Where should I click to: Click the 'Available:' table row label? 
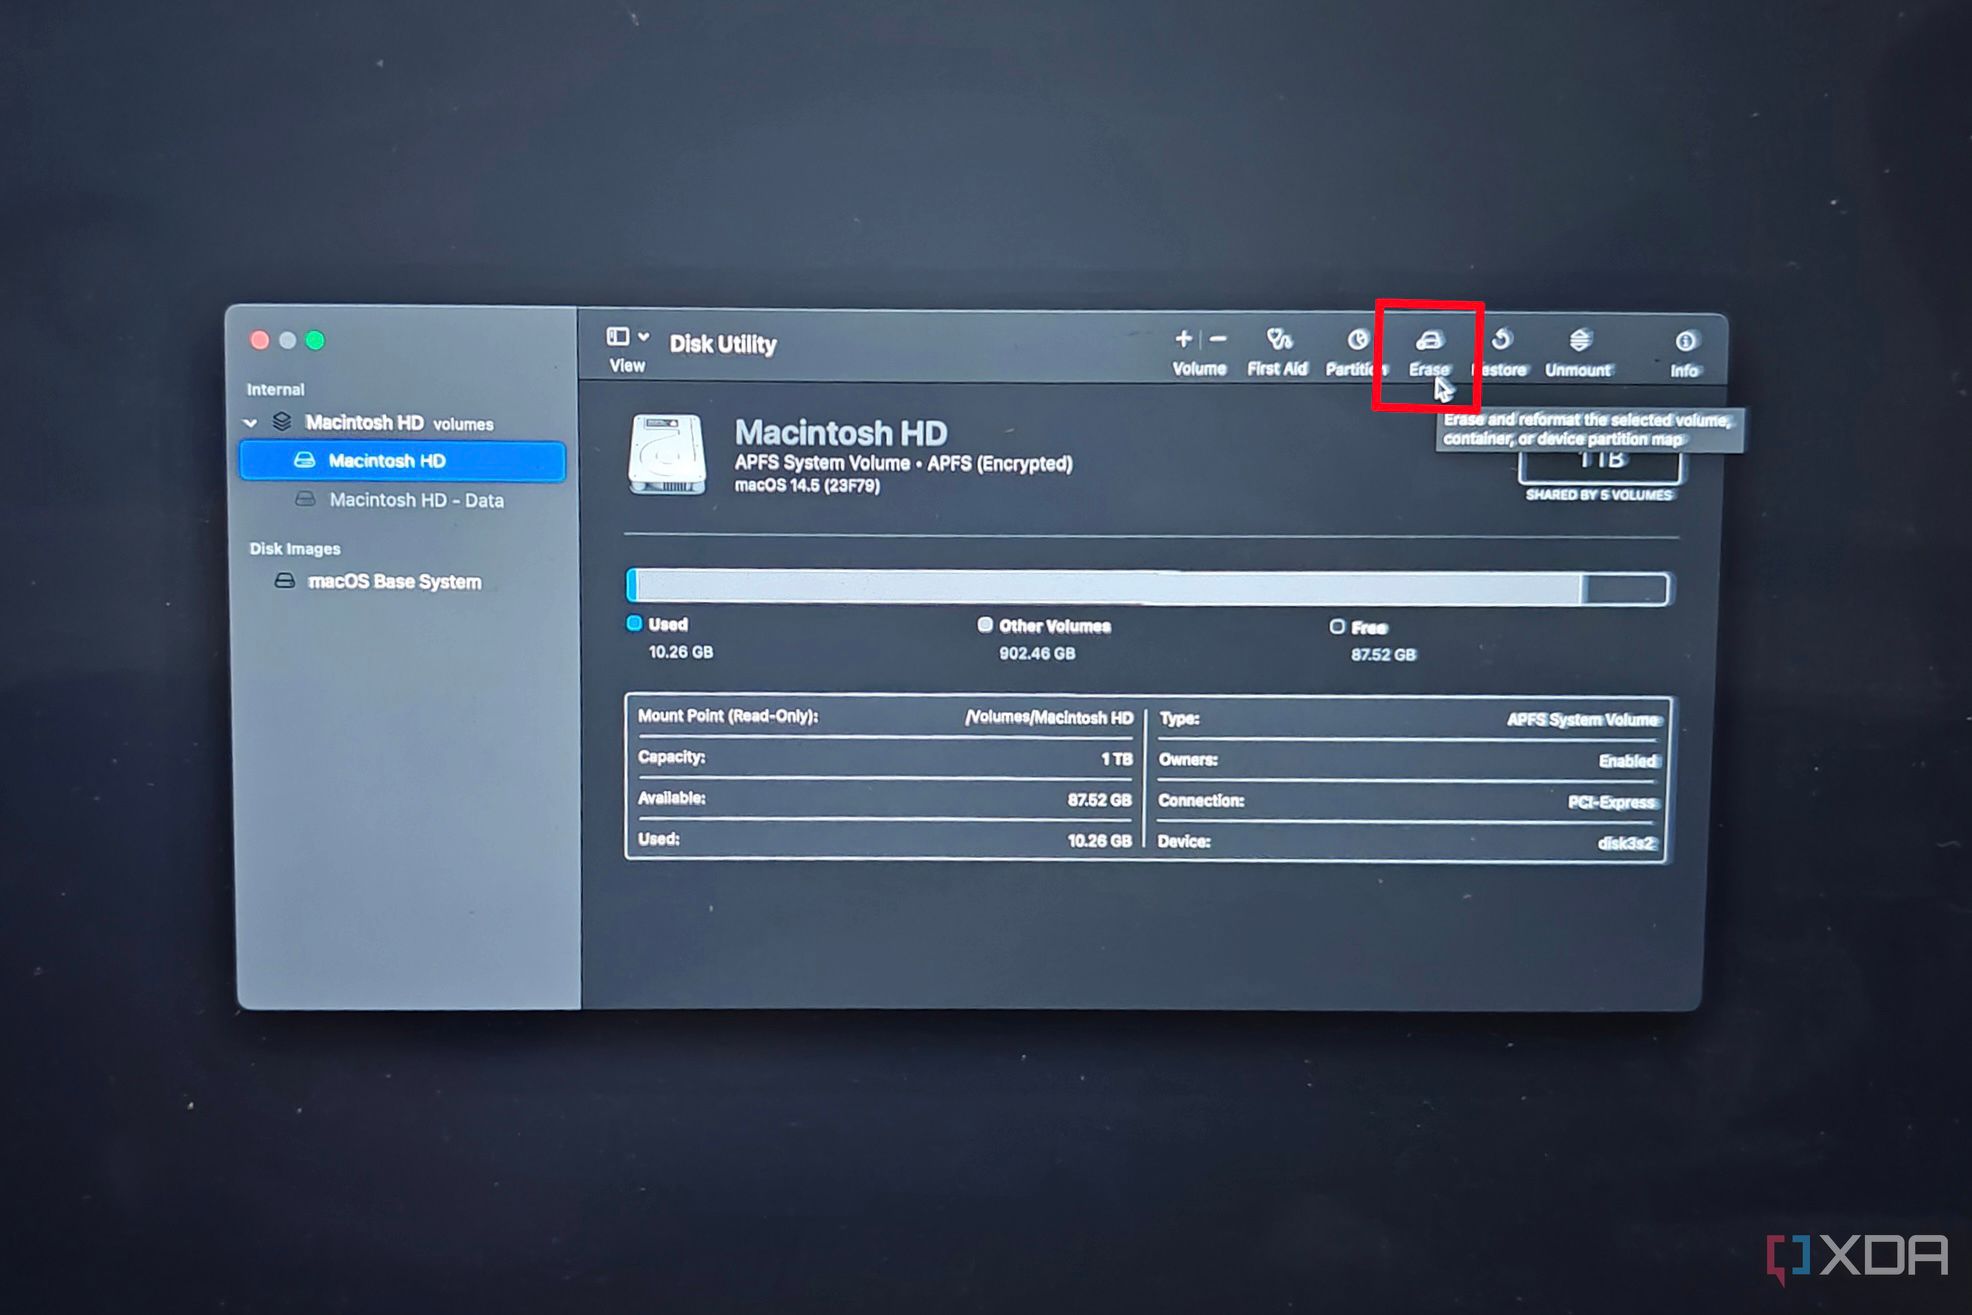[672, 798]
